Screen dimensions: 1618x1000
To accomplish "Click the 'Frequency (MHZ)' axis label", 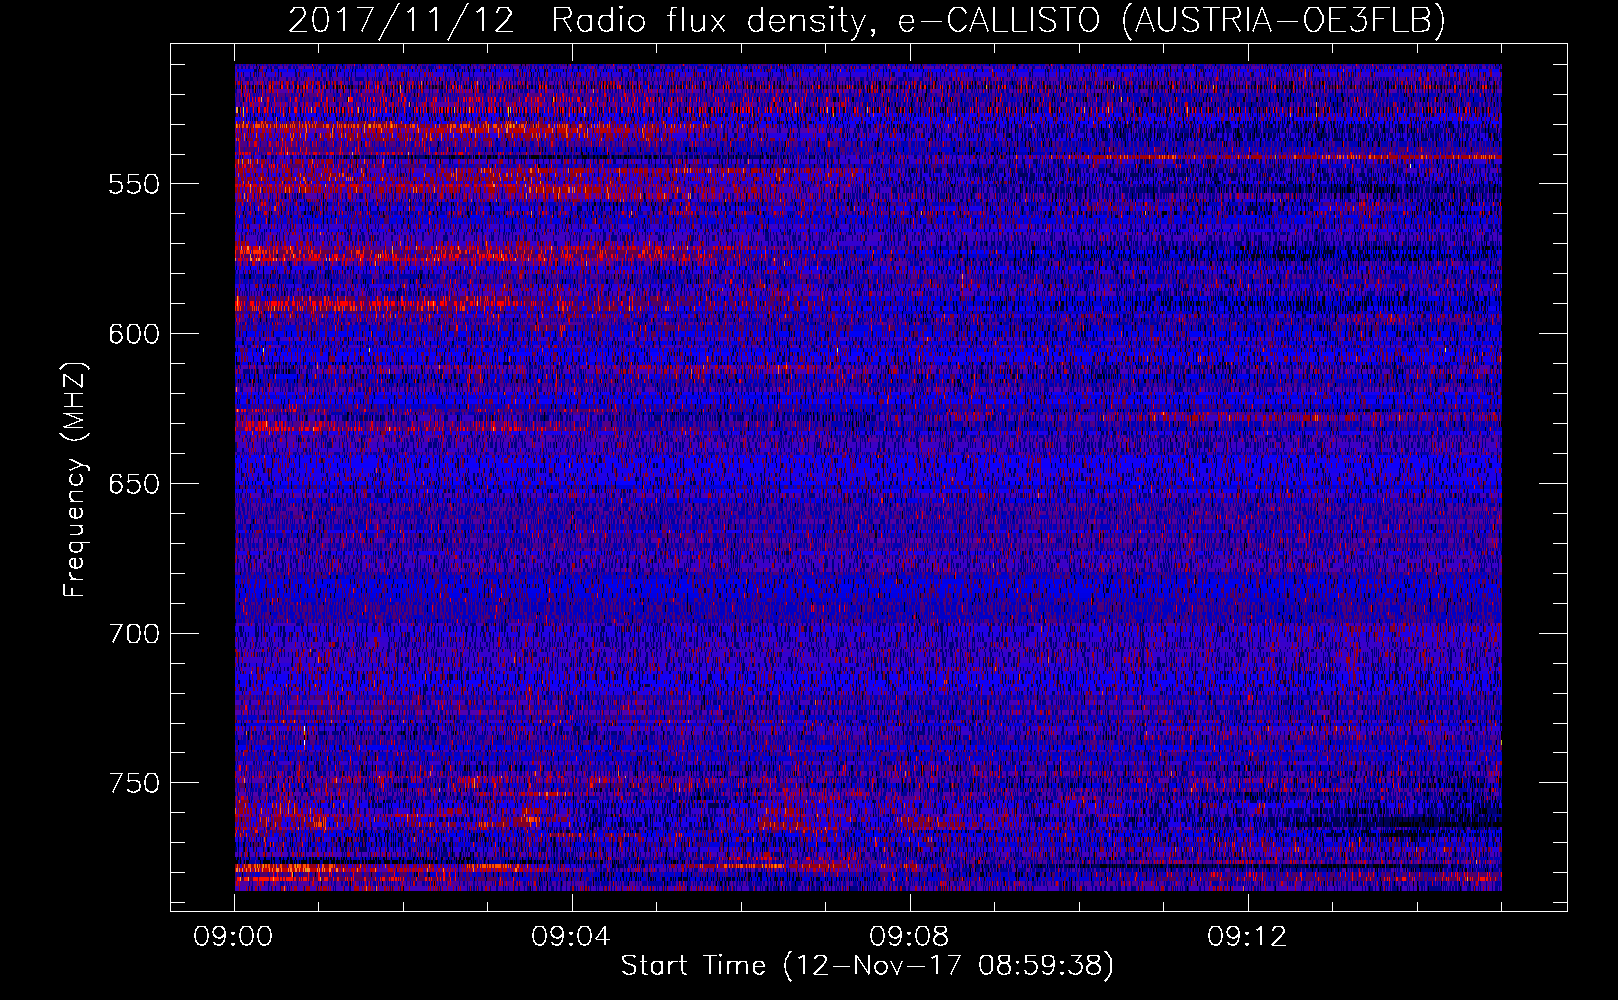I will [x=75, y=479].
